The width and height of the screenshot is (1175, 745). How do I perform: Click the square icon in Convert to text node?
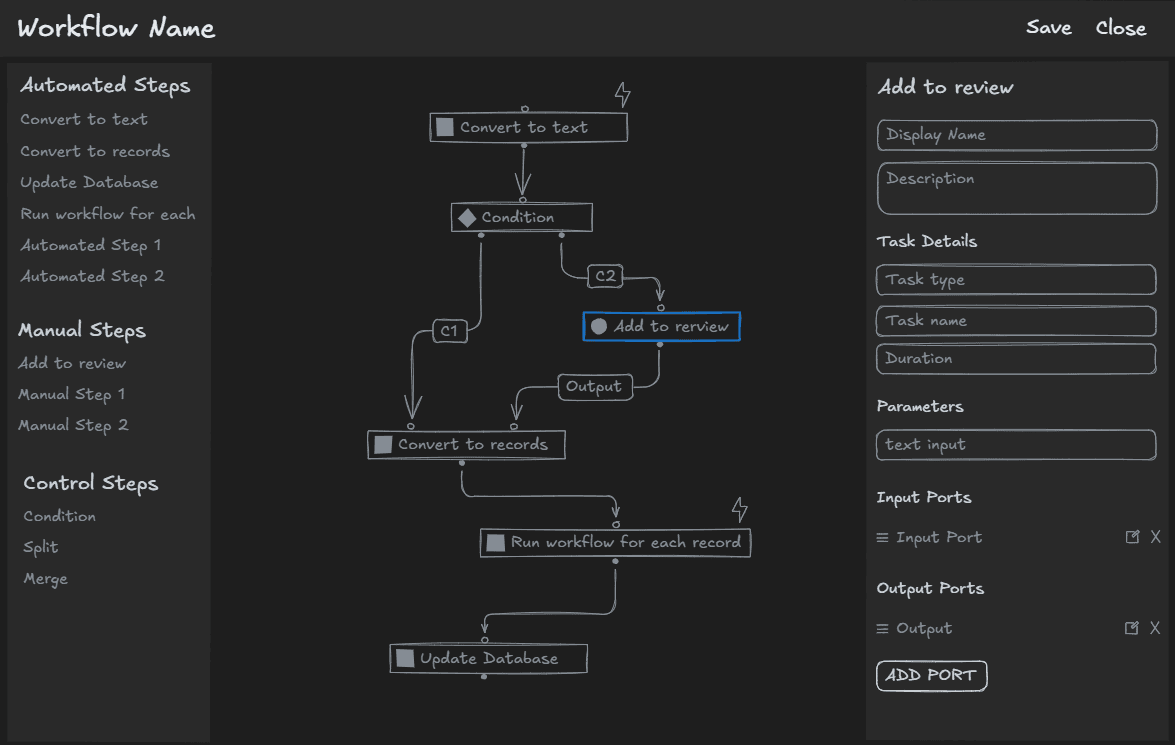pyautogui.click(x=444, y=126)
